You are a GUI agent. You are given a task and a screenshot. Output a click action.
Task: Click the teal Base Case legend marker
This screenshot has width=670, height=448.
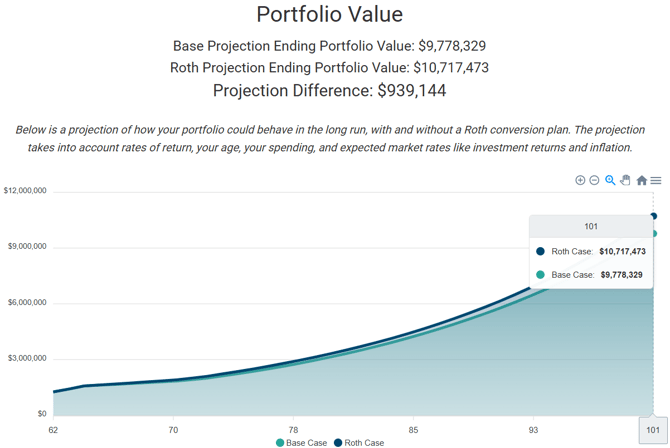tap(281, 442)
